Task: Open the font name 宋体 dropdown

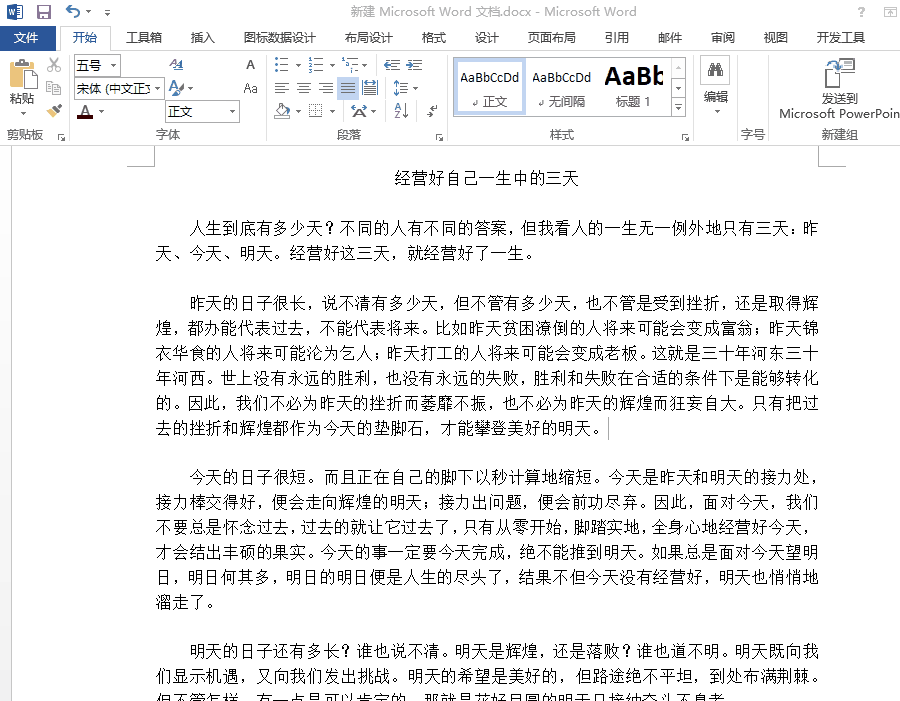Action: pos(158,88)
